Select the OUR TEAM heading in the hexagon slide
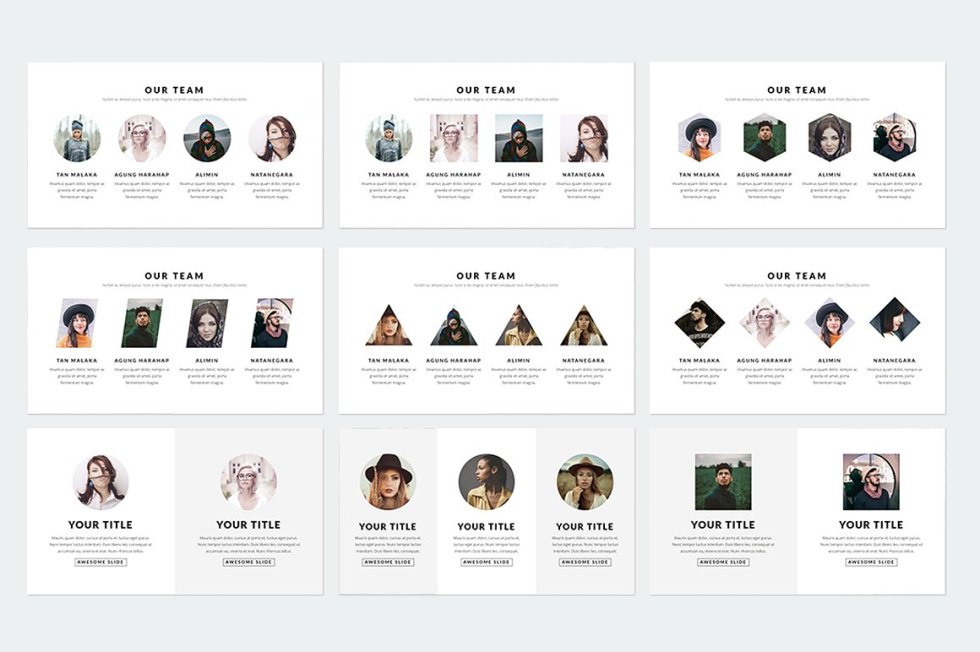This screenshot has height=652, width=980. tap(797, 90)
